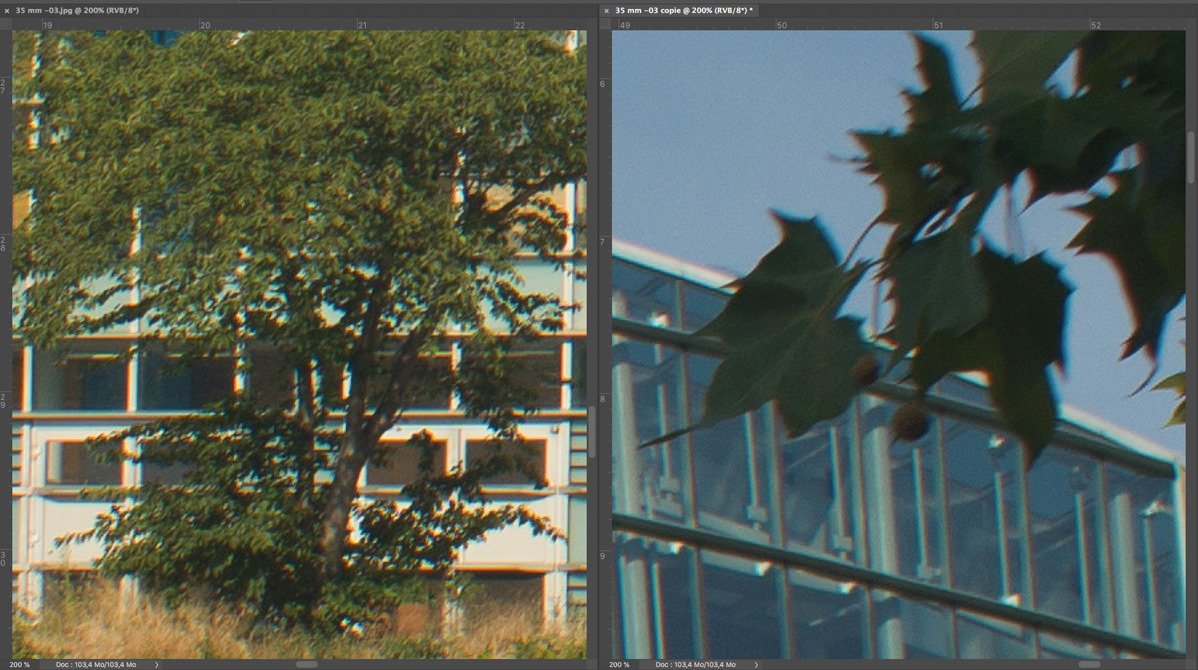Click the left document's horizontal scrollbar thumb
The height and width of the screenshot is (670, 1198).
(306, 664)
